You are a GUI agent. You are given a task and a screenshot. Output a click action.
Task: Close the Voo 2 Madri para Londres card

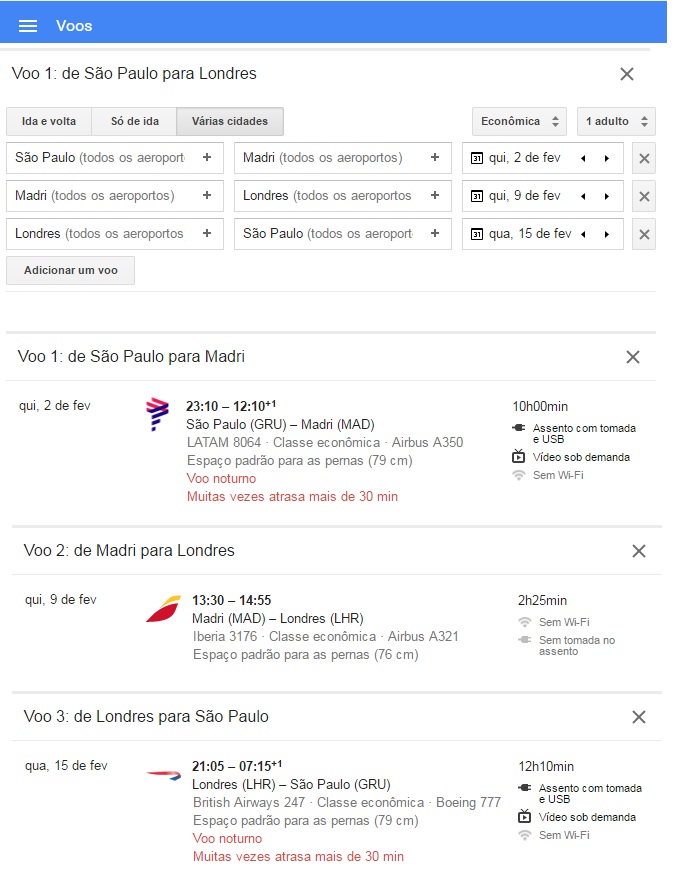639,551
